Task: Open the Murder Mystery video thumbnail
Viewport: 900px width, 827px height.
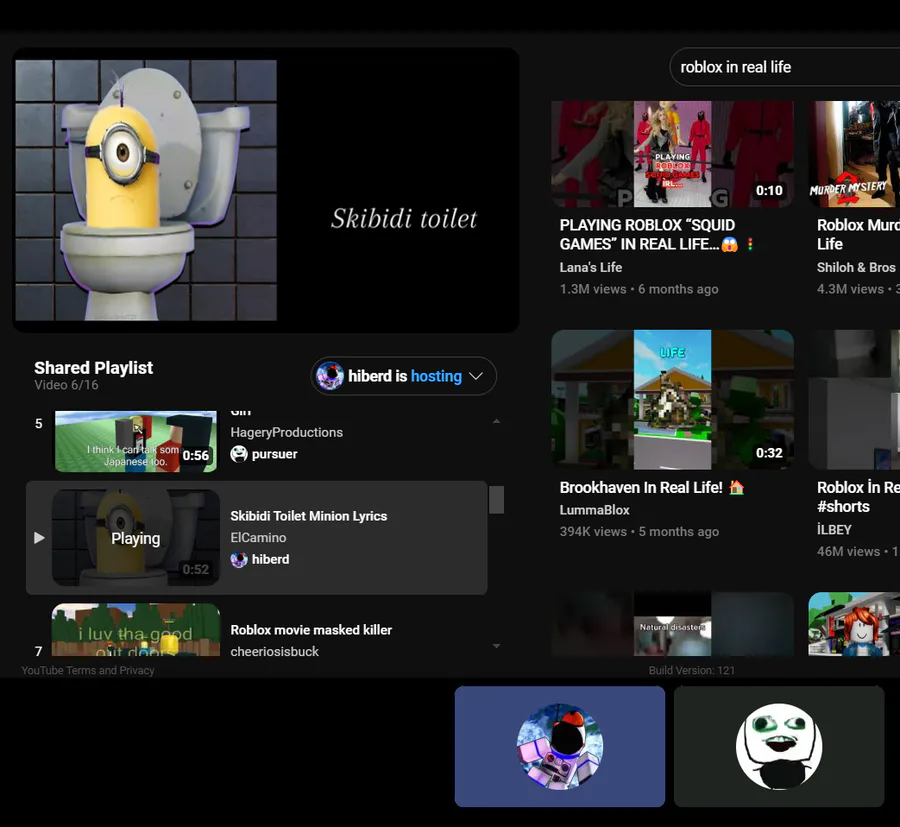Action: pos(854,154)
